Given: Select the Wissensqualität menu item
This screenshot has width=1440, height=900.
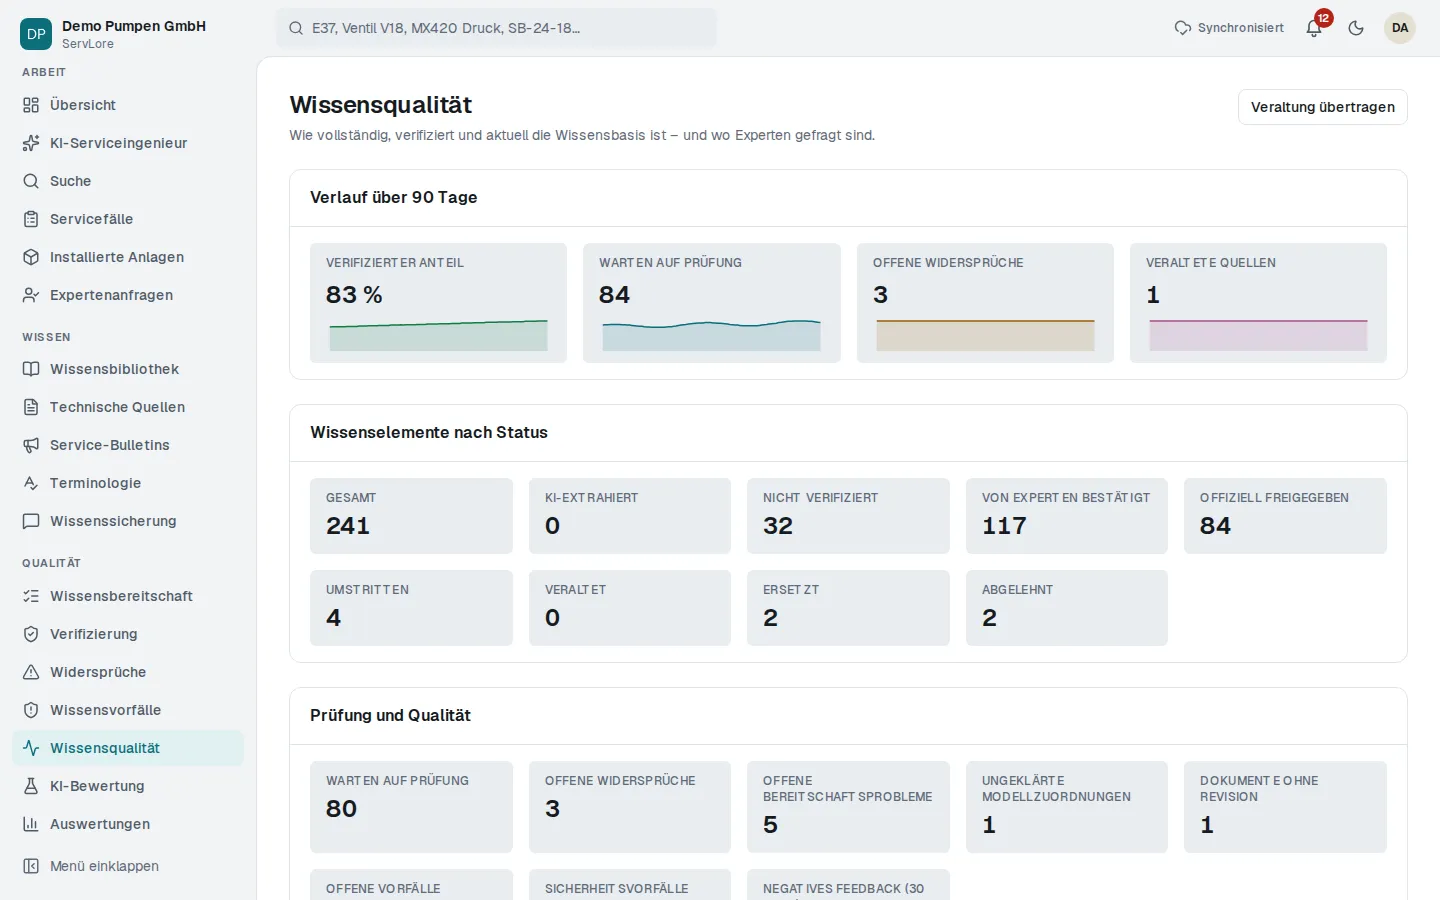Looking at the screenshot, I should [x=128, y=748].
